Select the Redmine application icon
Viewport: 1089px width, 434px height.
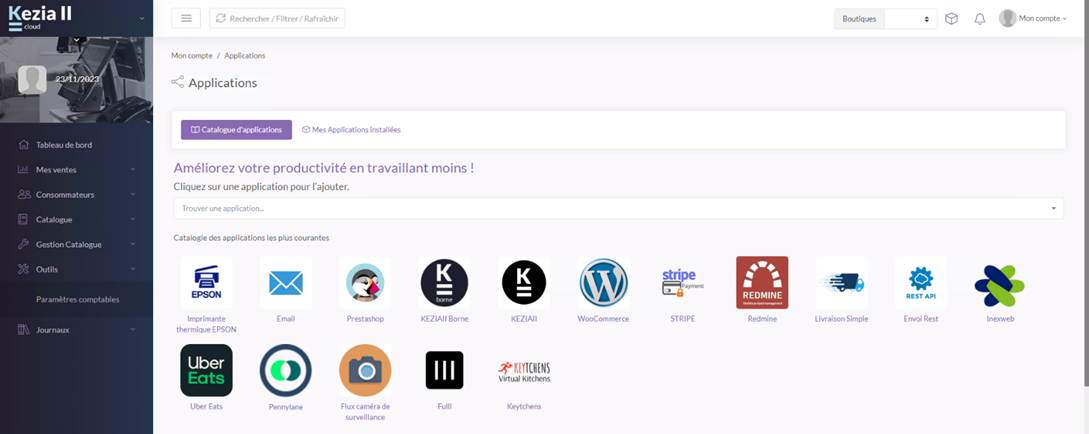[x=762, y=283]
